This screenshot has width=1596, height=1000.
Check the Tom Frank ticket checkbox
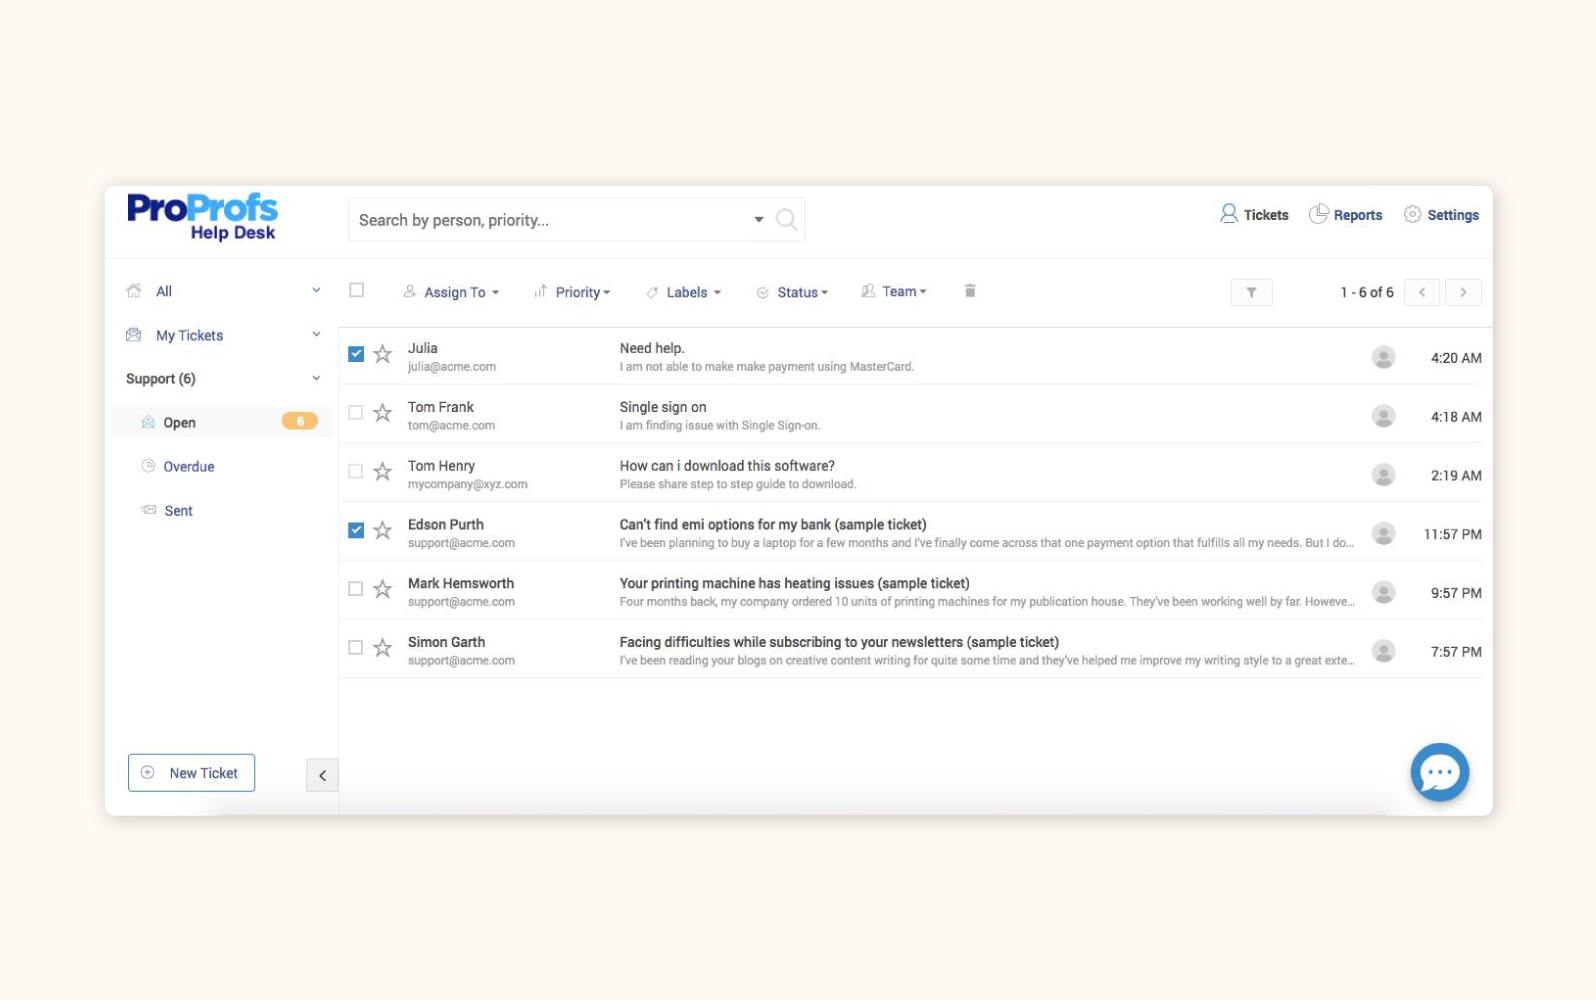pyautogui.click(x=355, y=412)
